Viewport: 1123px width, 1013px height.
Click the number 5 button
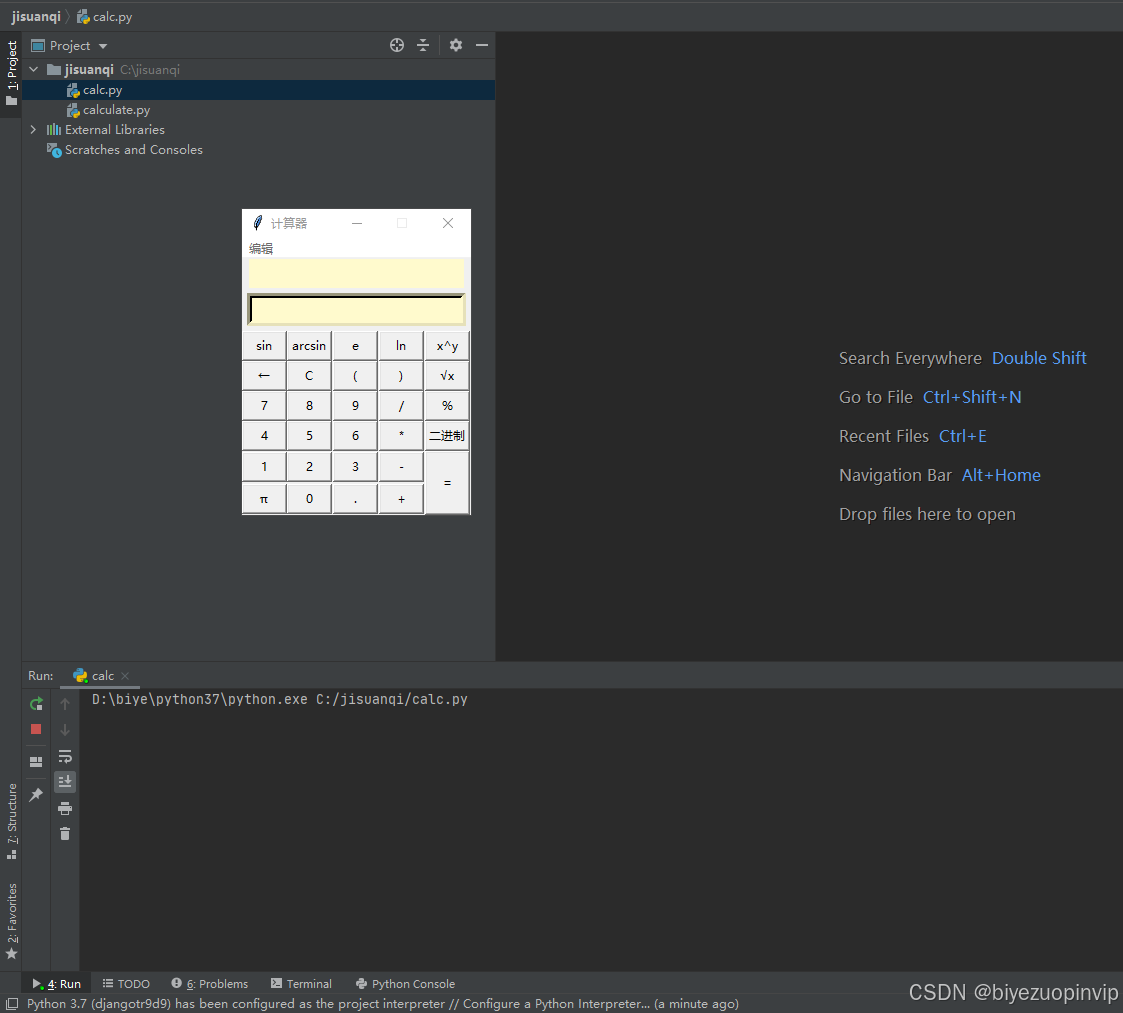coord(309,436)
